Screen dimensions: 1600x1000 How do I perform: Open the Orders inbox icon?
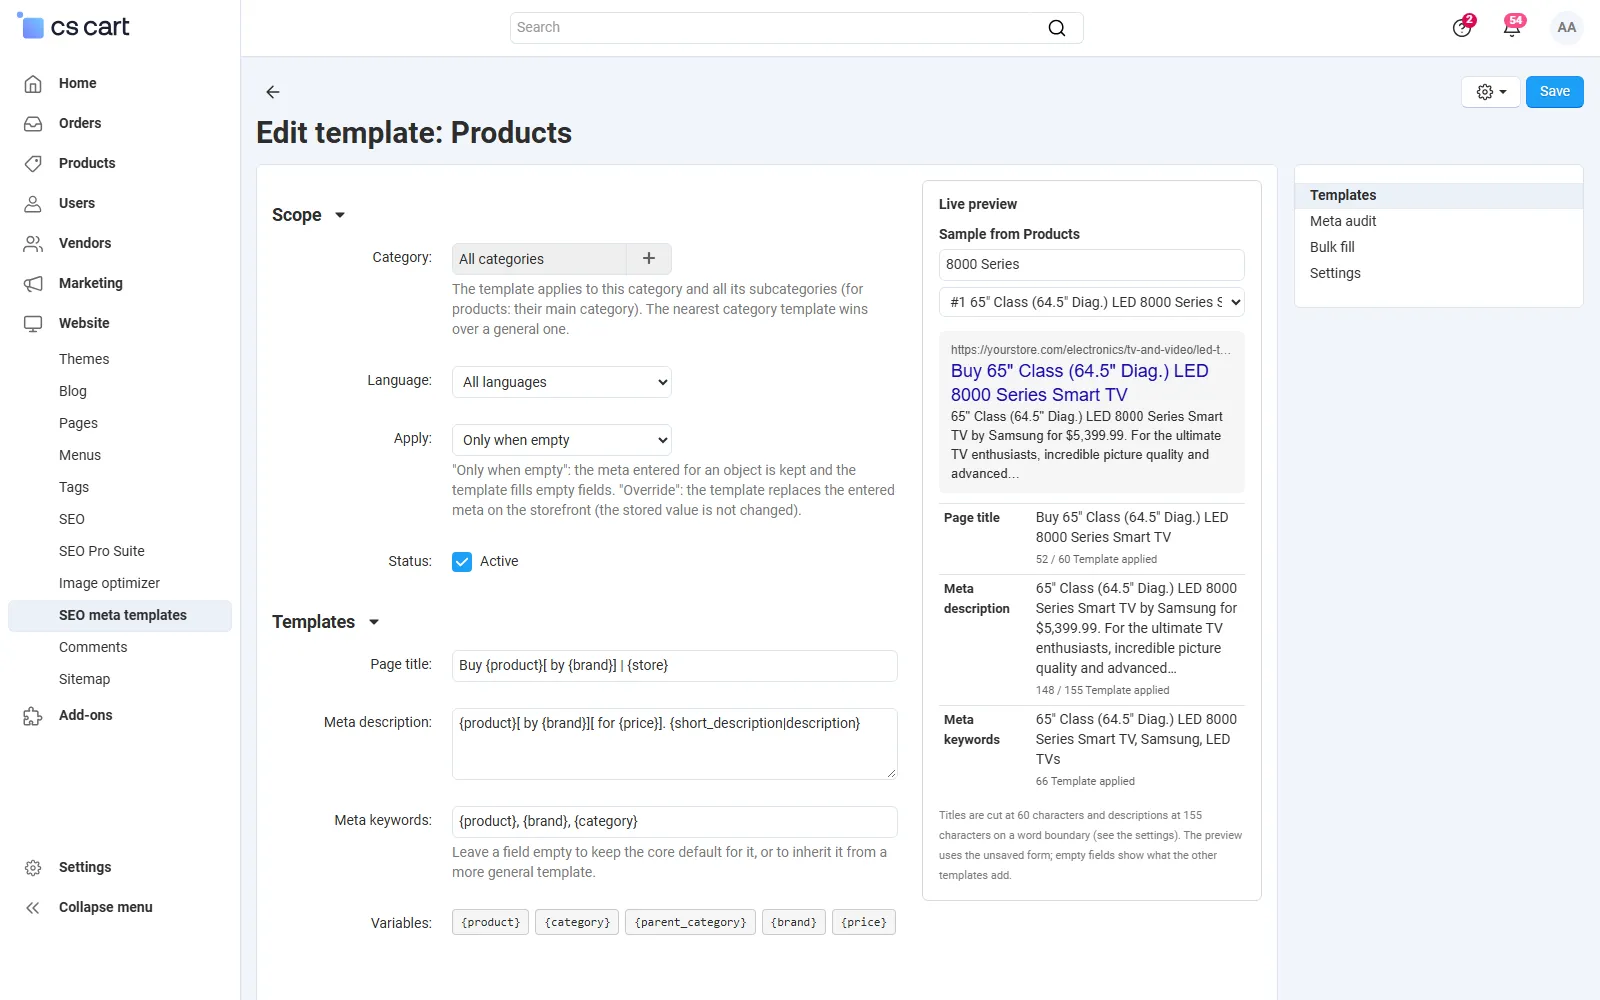[33, 123]
